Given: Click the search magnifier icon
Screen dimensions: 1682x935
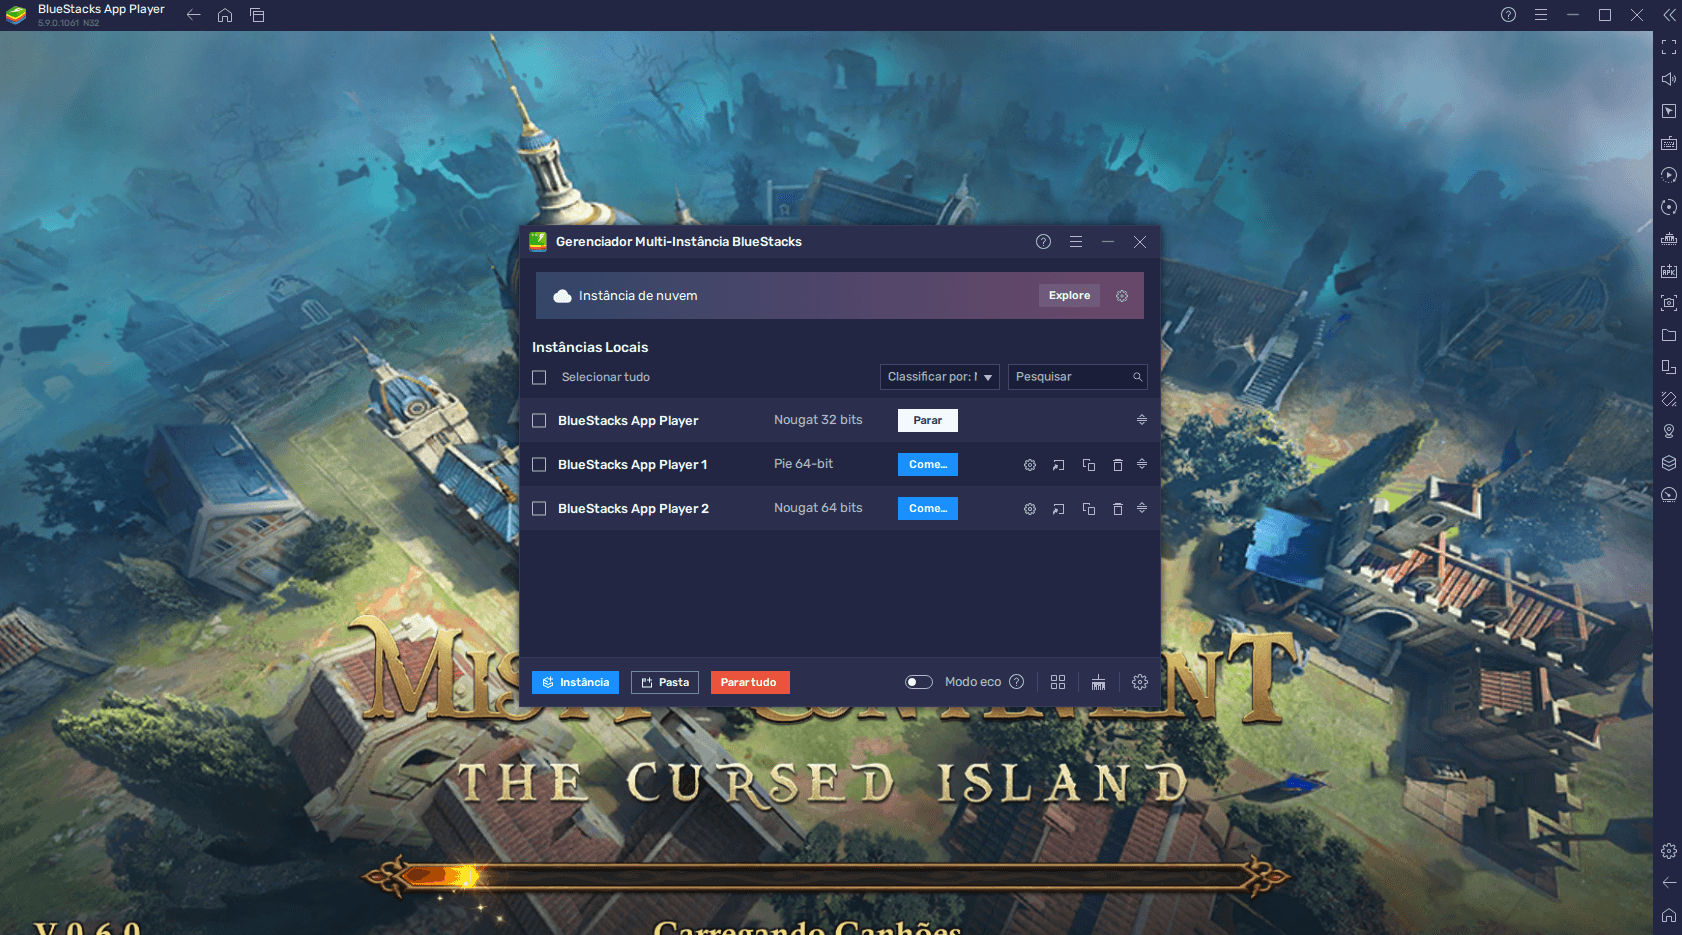Looking at the screenshot, I should point(1137,377).
